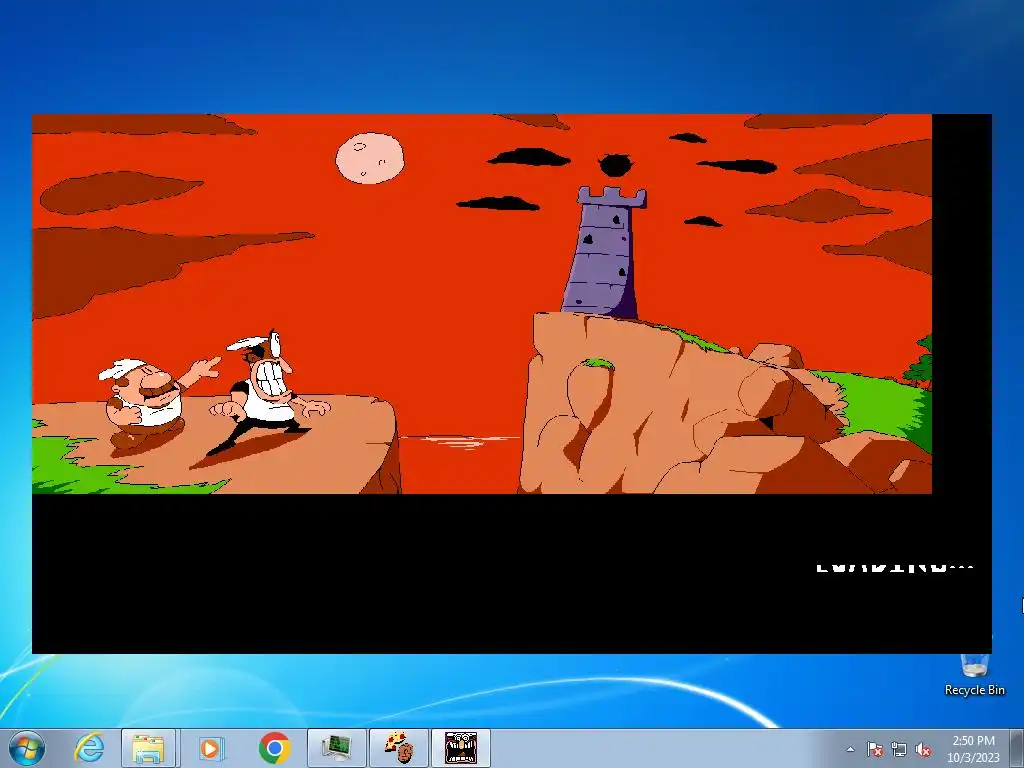
Task: Launch Google Chrome from taskbar
Action: pos(274,748)
